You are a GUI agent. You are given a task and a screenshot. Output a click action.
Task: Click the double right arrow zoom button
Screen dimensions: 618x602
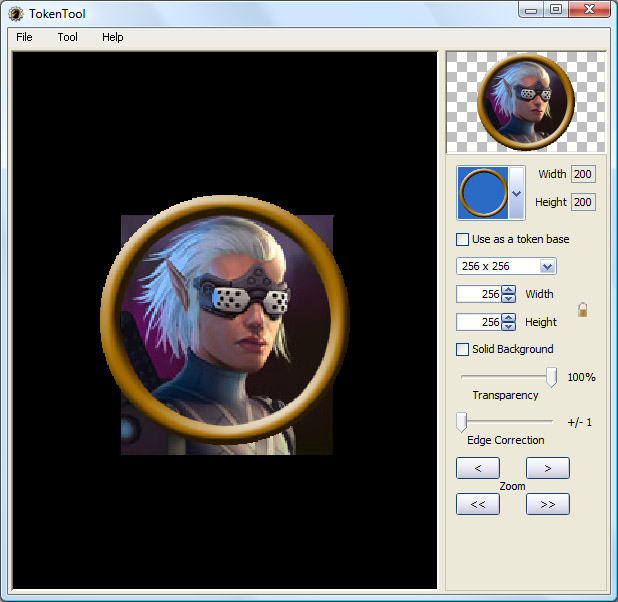[547, 504]
